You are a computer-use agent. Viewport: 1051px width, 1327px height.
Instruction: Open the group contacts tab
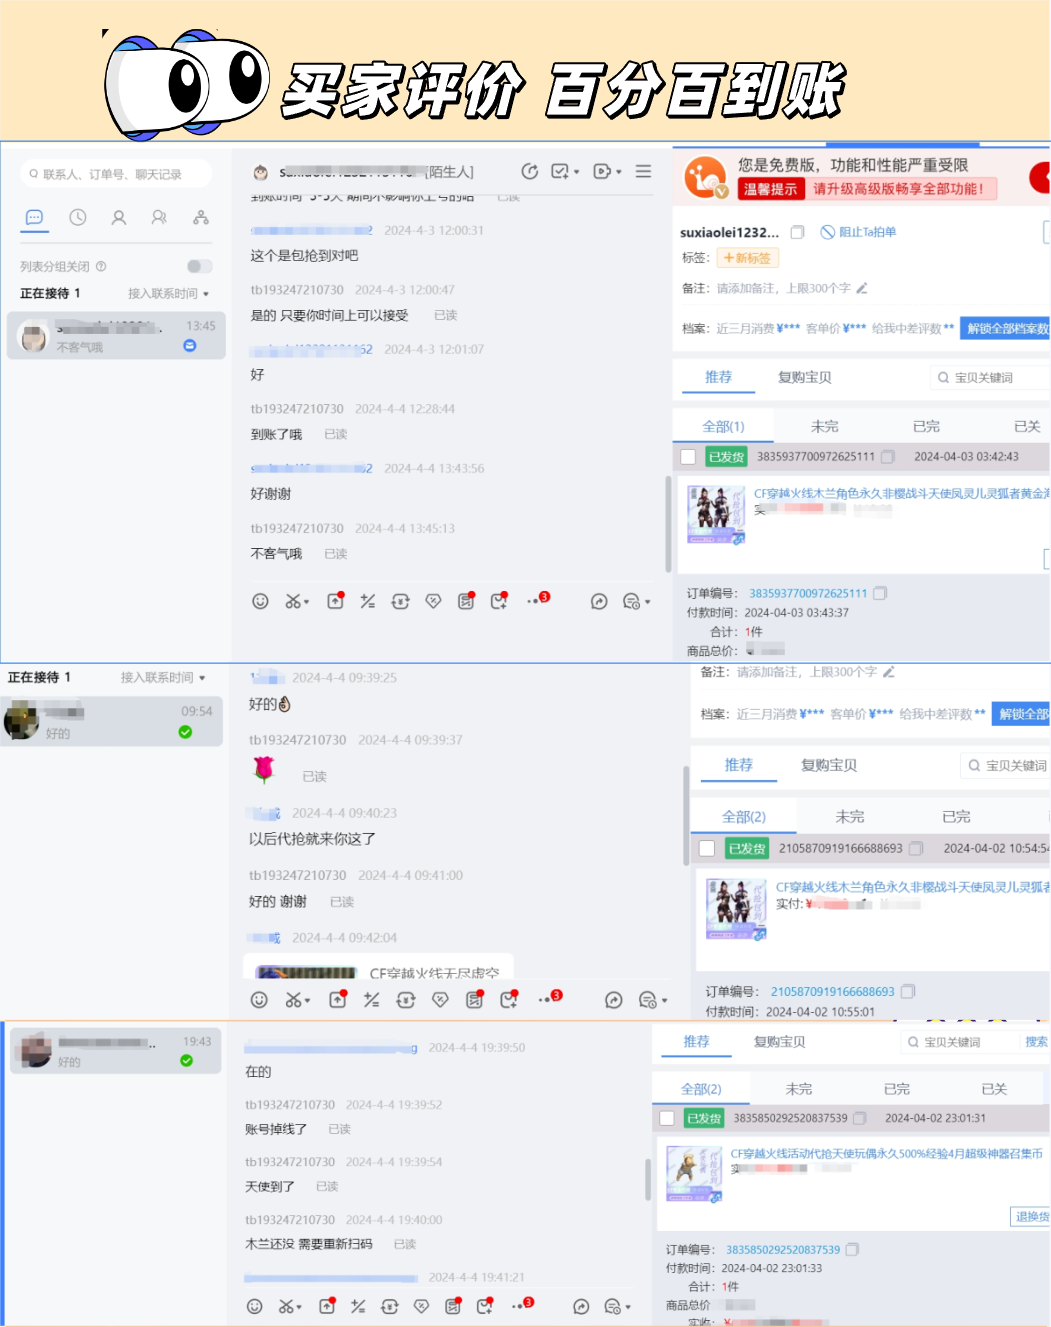click(159, 217)
